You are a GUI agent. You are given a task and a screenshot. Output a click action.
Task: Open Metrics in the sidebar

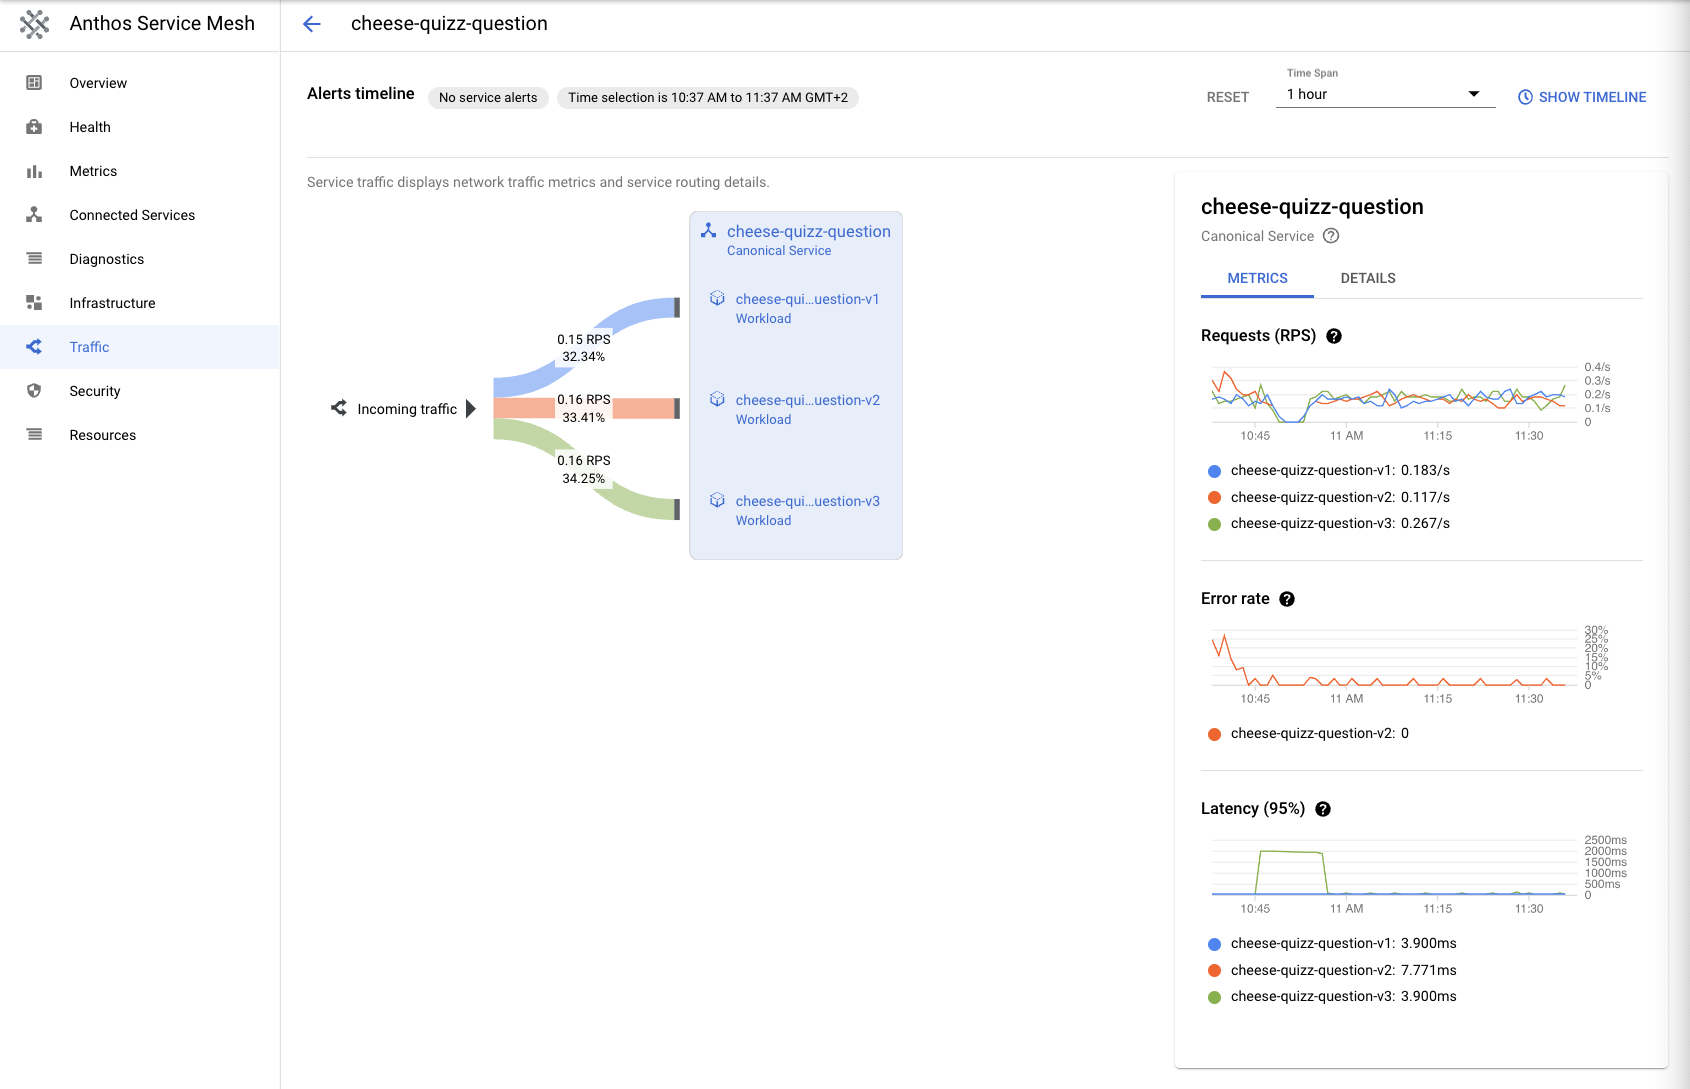click(140, 171)
